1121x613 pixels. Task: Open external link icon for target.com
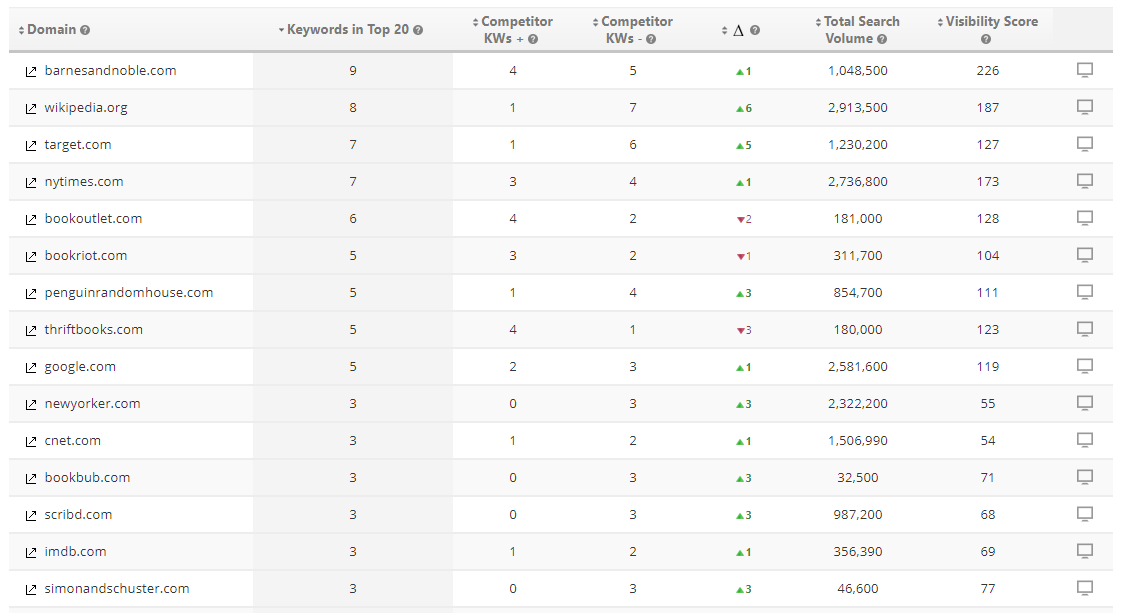[x=31, y=145]
